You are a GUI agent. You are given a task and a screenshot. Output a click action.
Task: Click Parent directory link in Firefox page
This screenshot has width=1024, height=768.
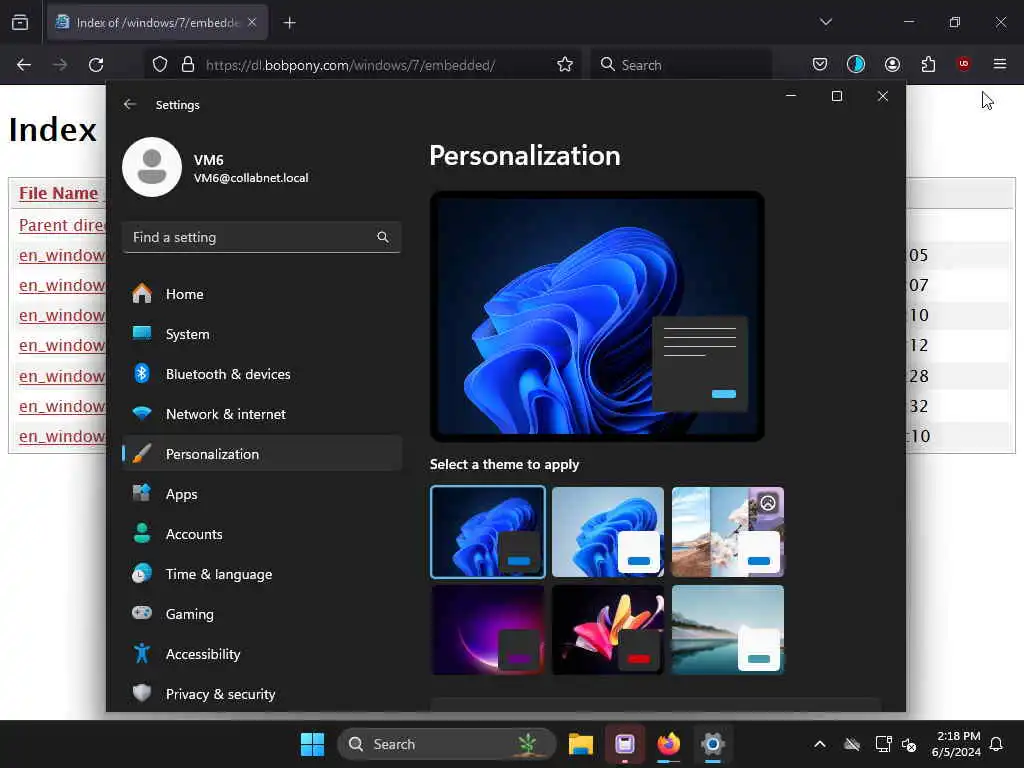pos(62,225)
